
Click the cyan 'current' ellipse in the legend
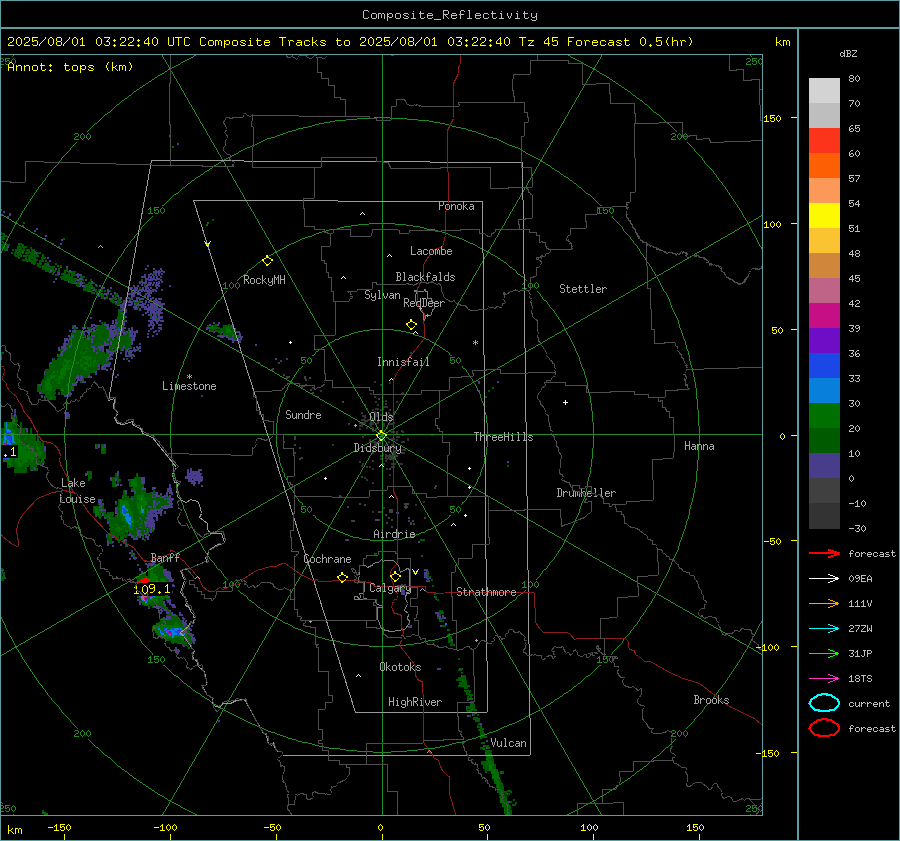(824, 703)
